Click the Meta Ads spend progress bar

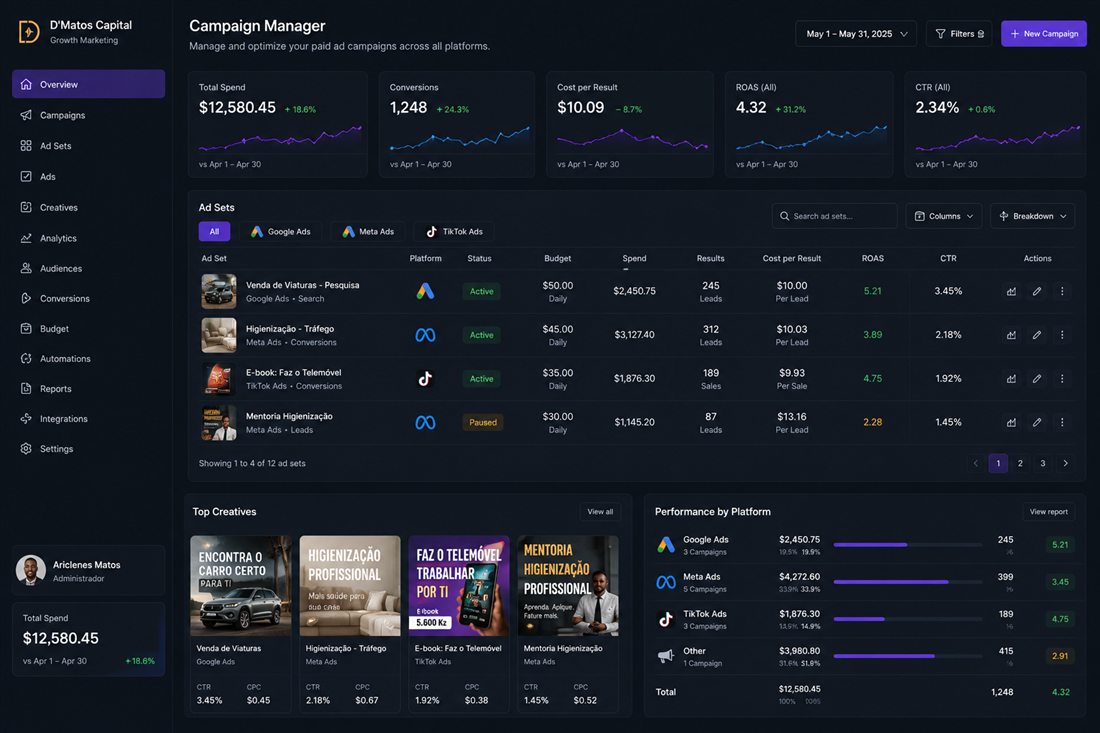[x=907, y=581]
